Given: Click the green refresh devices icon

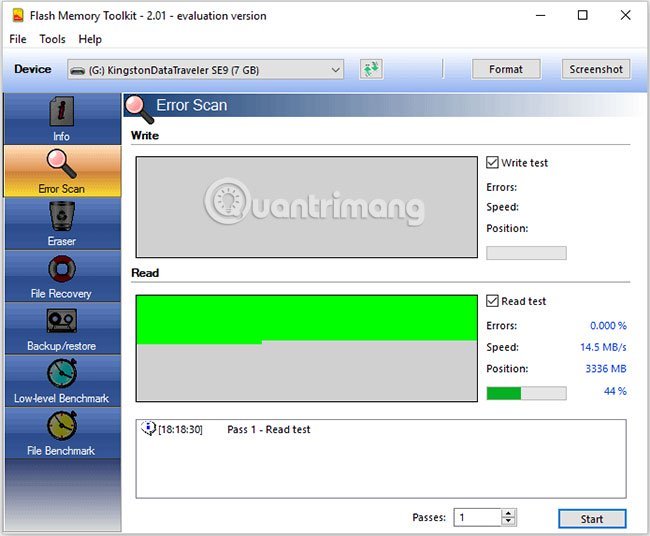Looking at the screenshot, I should pos(371,69).
